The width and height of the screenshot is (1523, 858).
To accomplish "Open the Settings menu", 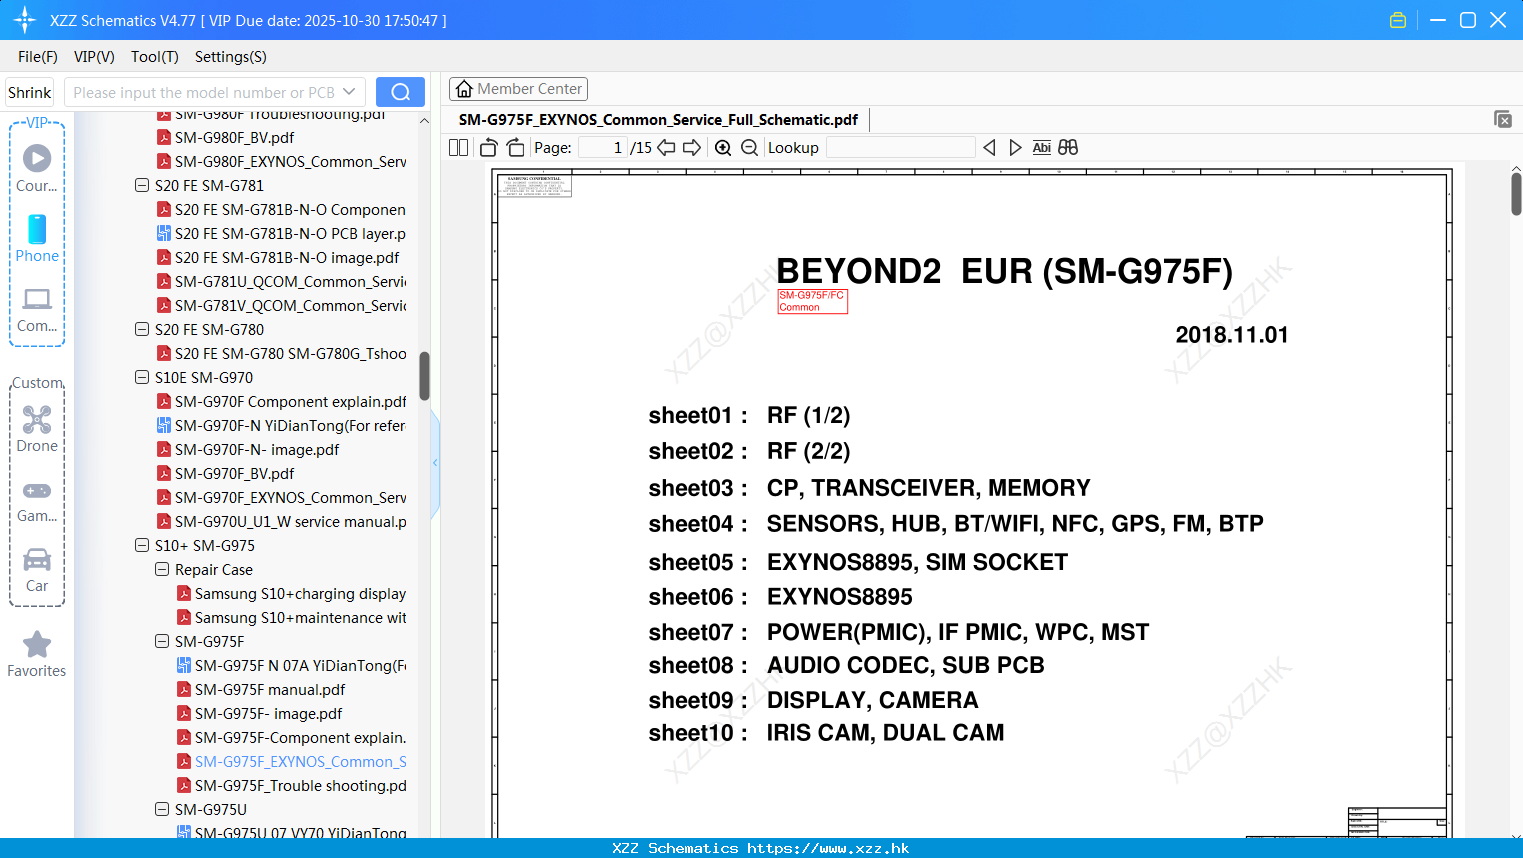I will point(231,57).
